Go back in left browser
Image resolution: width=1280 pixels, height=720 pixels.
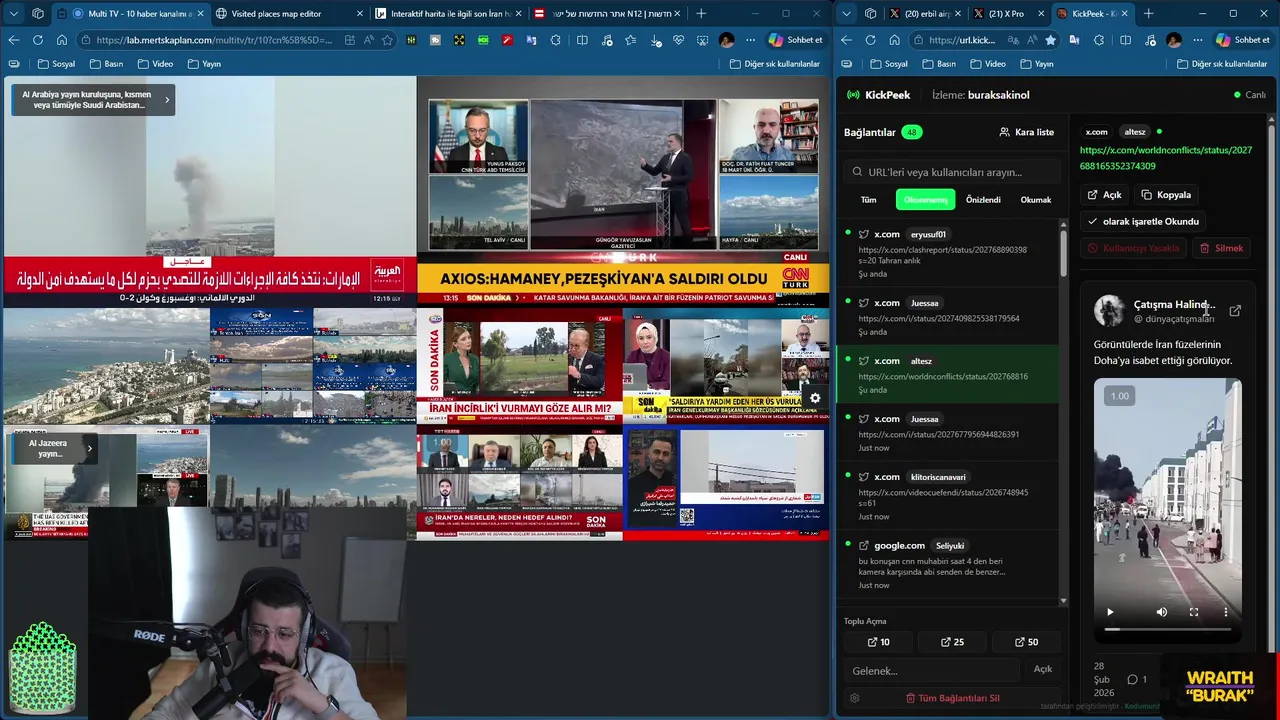pos(14,40)
